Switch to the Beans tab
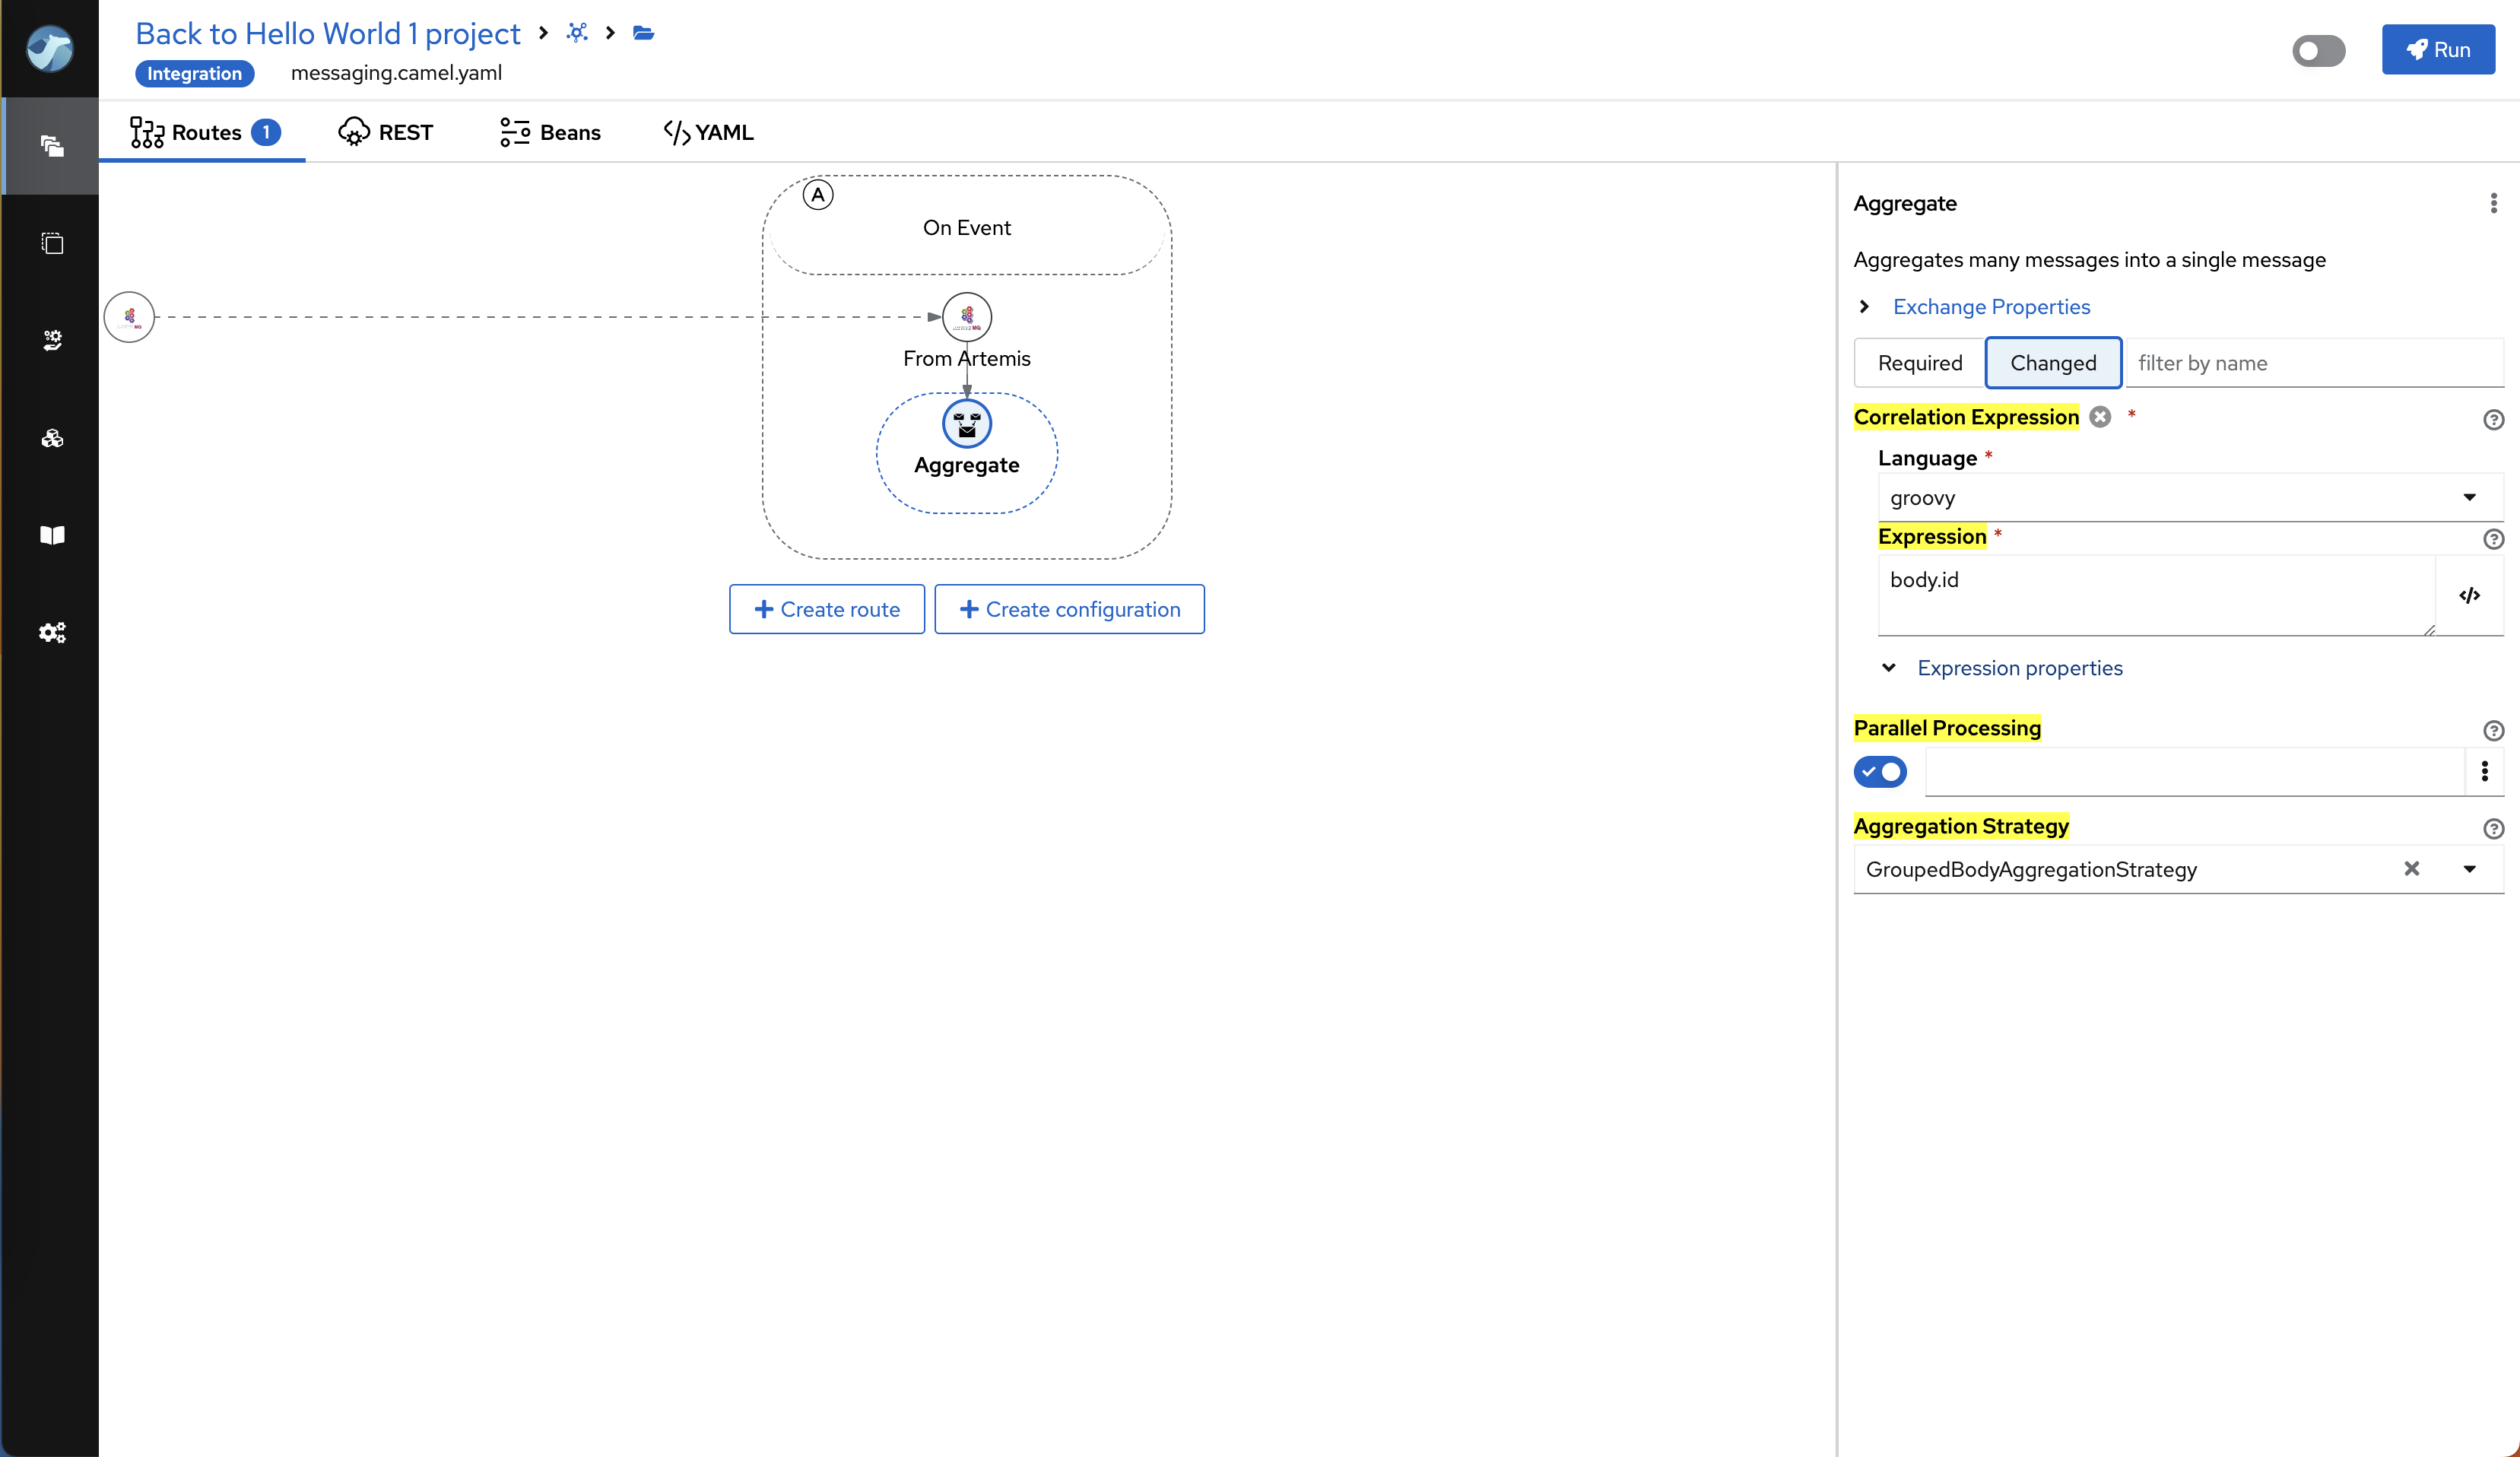Screen dimensions: 2520x1457 (x=550, y=132)
